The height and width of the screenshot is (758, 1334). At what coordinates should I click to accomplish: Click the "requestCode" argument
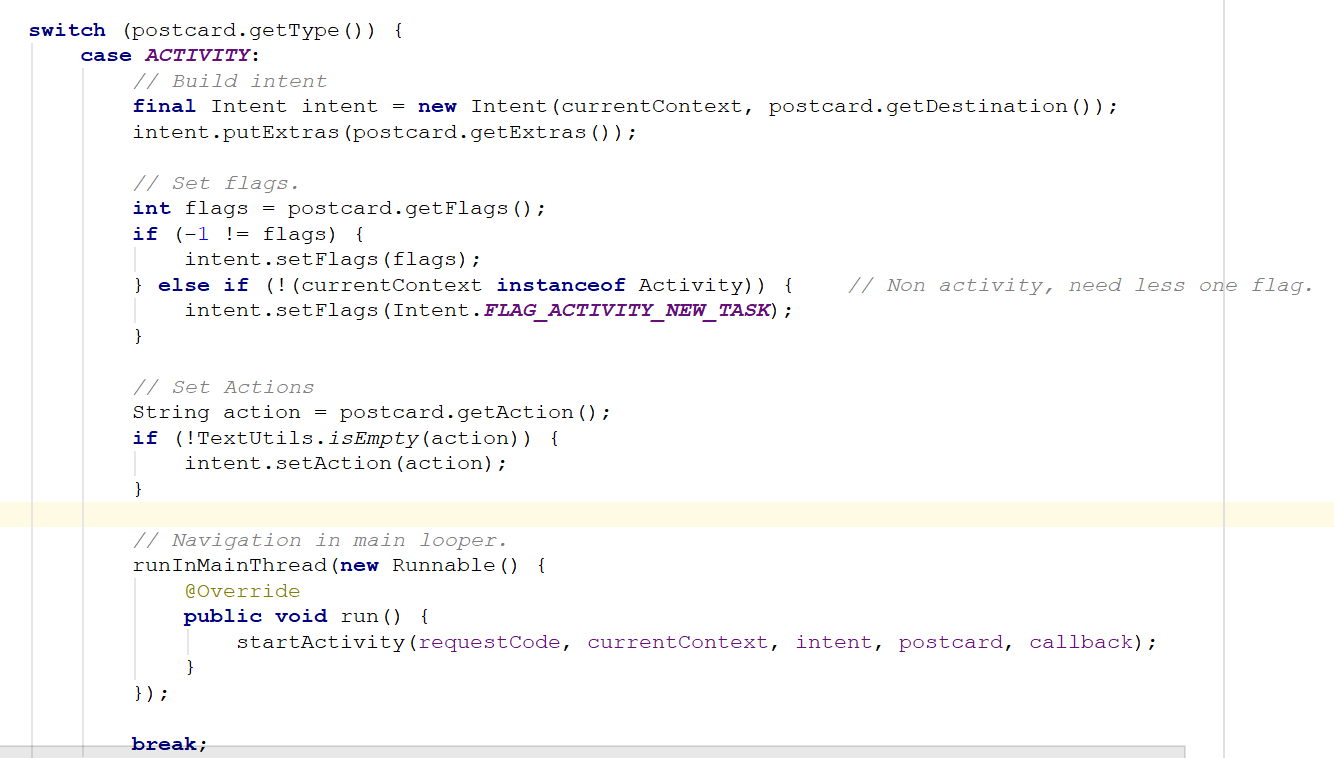489,642
